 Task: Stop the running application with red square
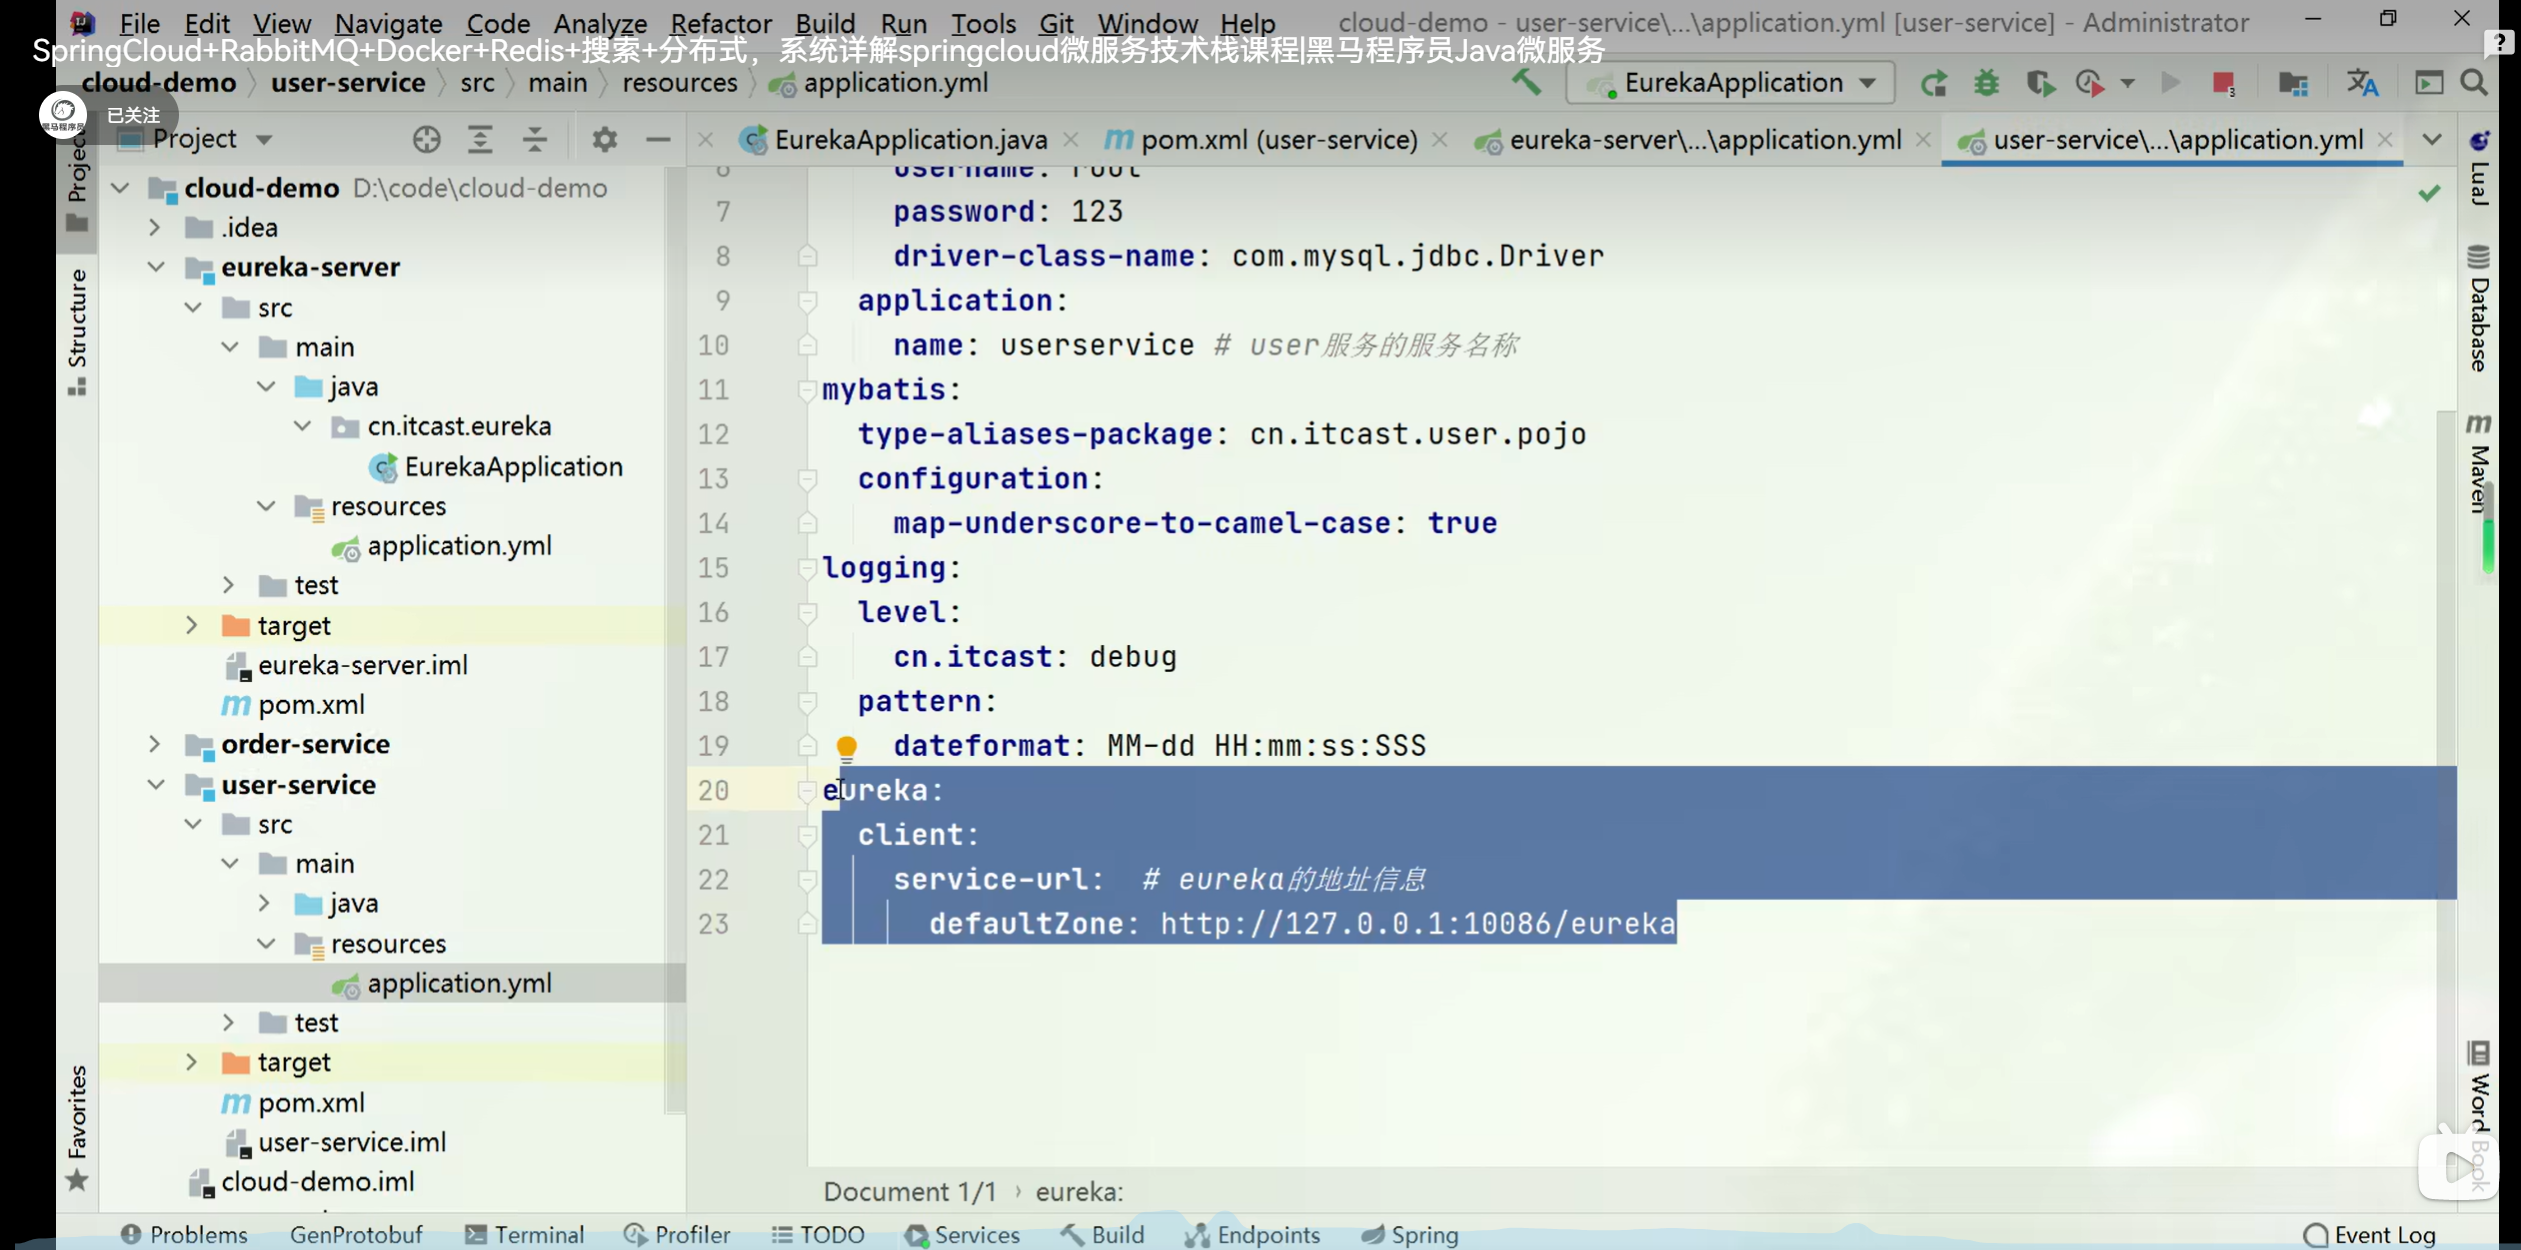(x=2222, y=83)
